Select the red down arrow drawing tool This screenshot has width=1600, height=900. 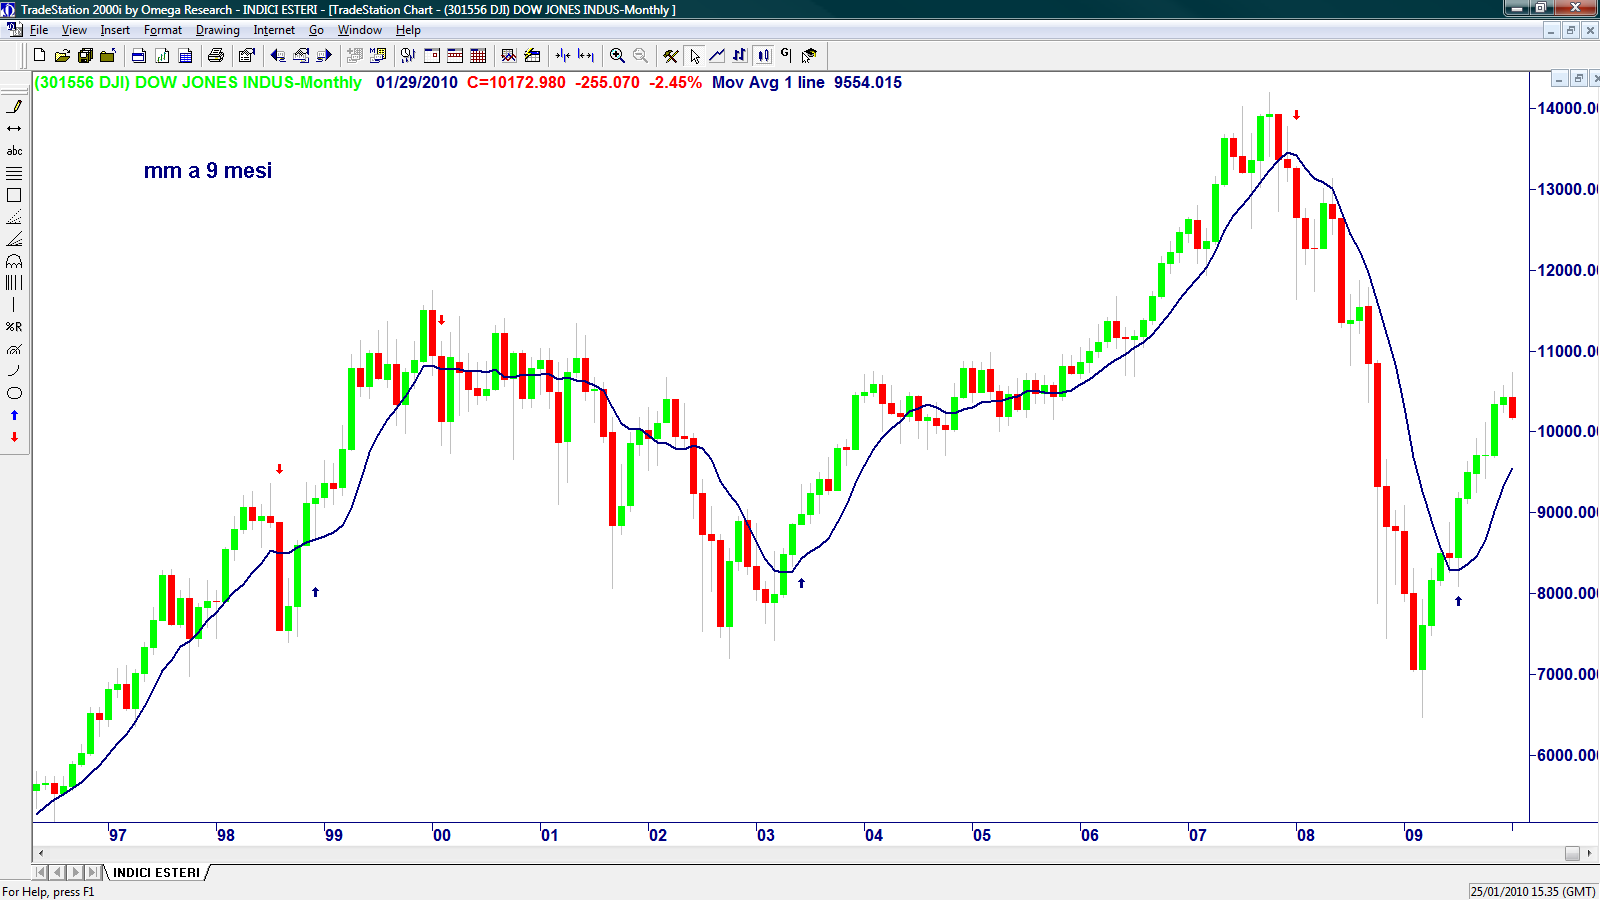14,437
